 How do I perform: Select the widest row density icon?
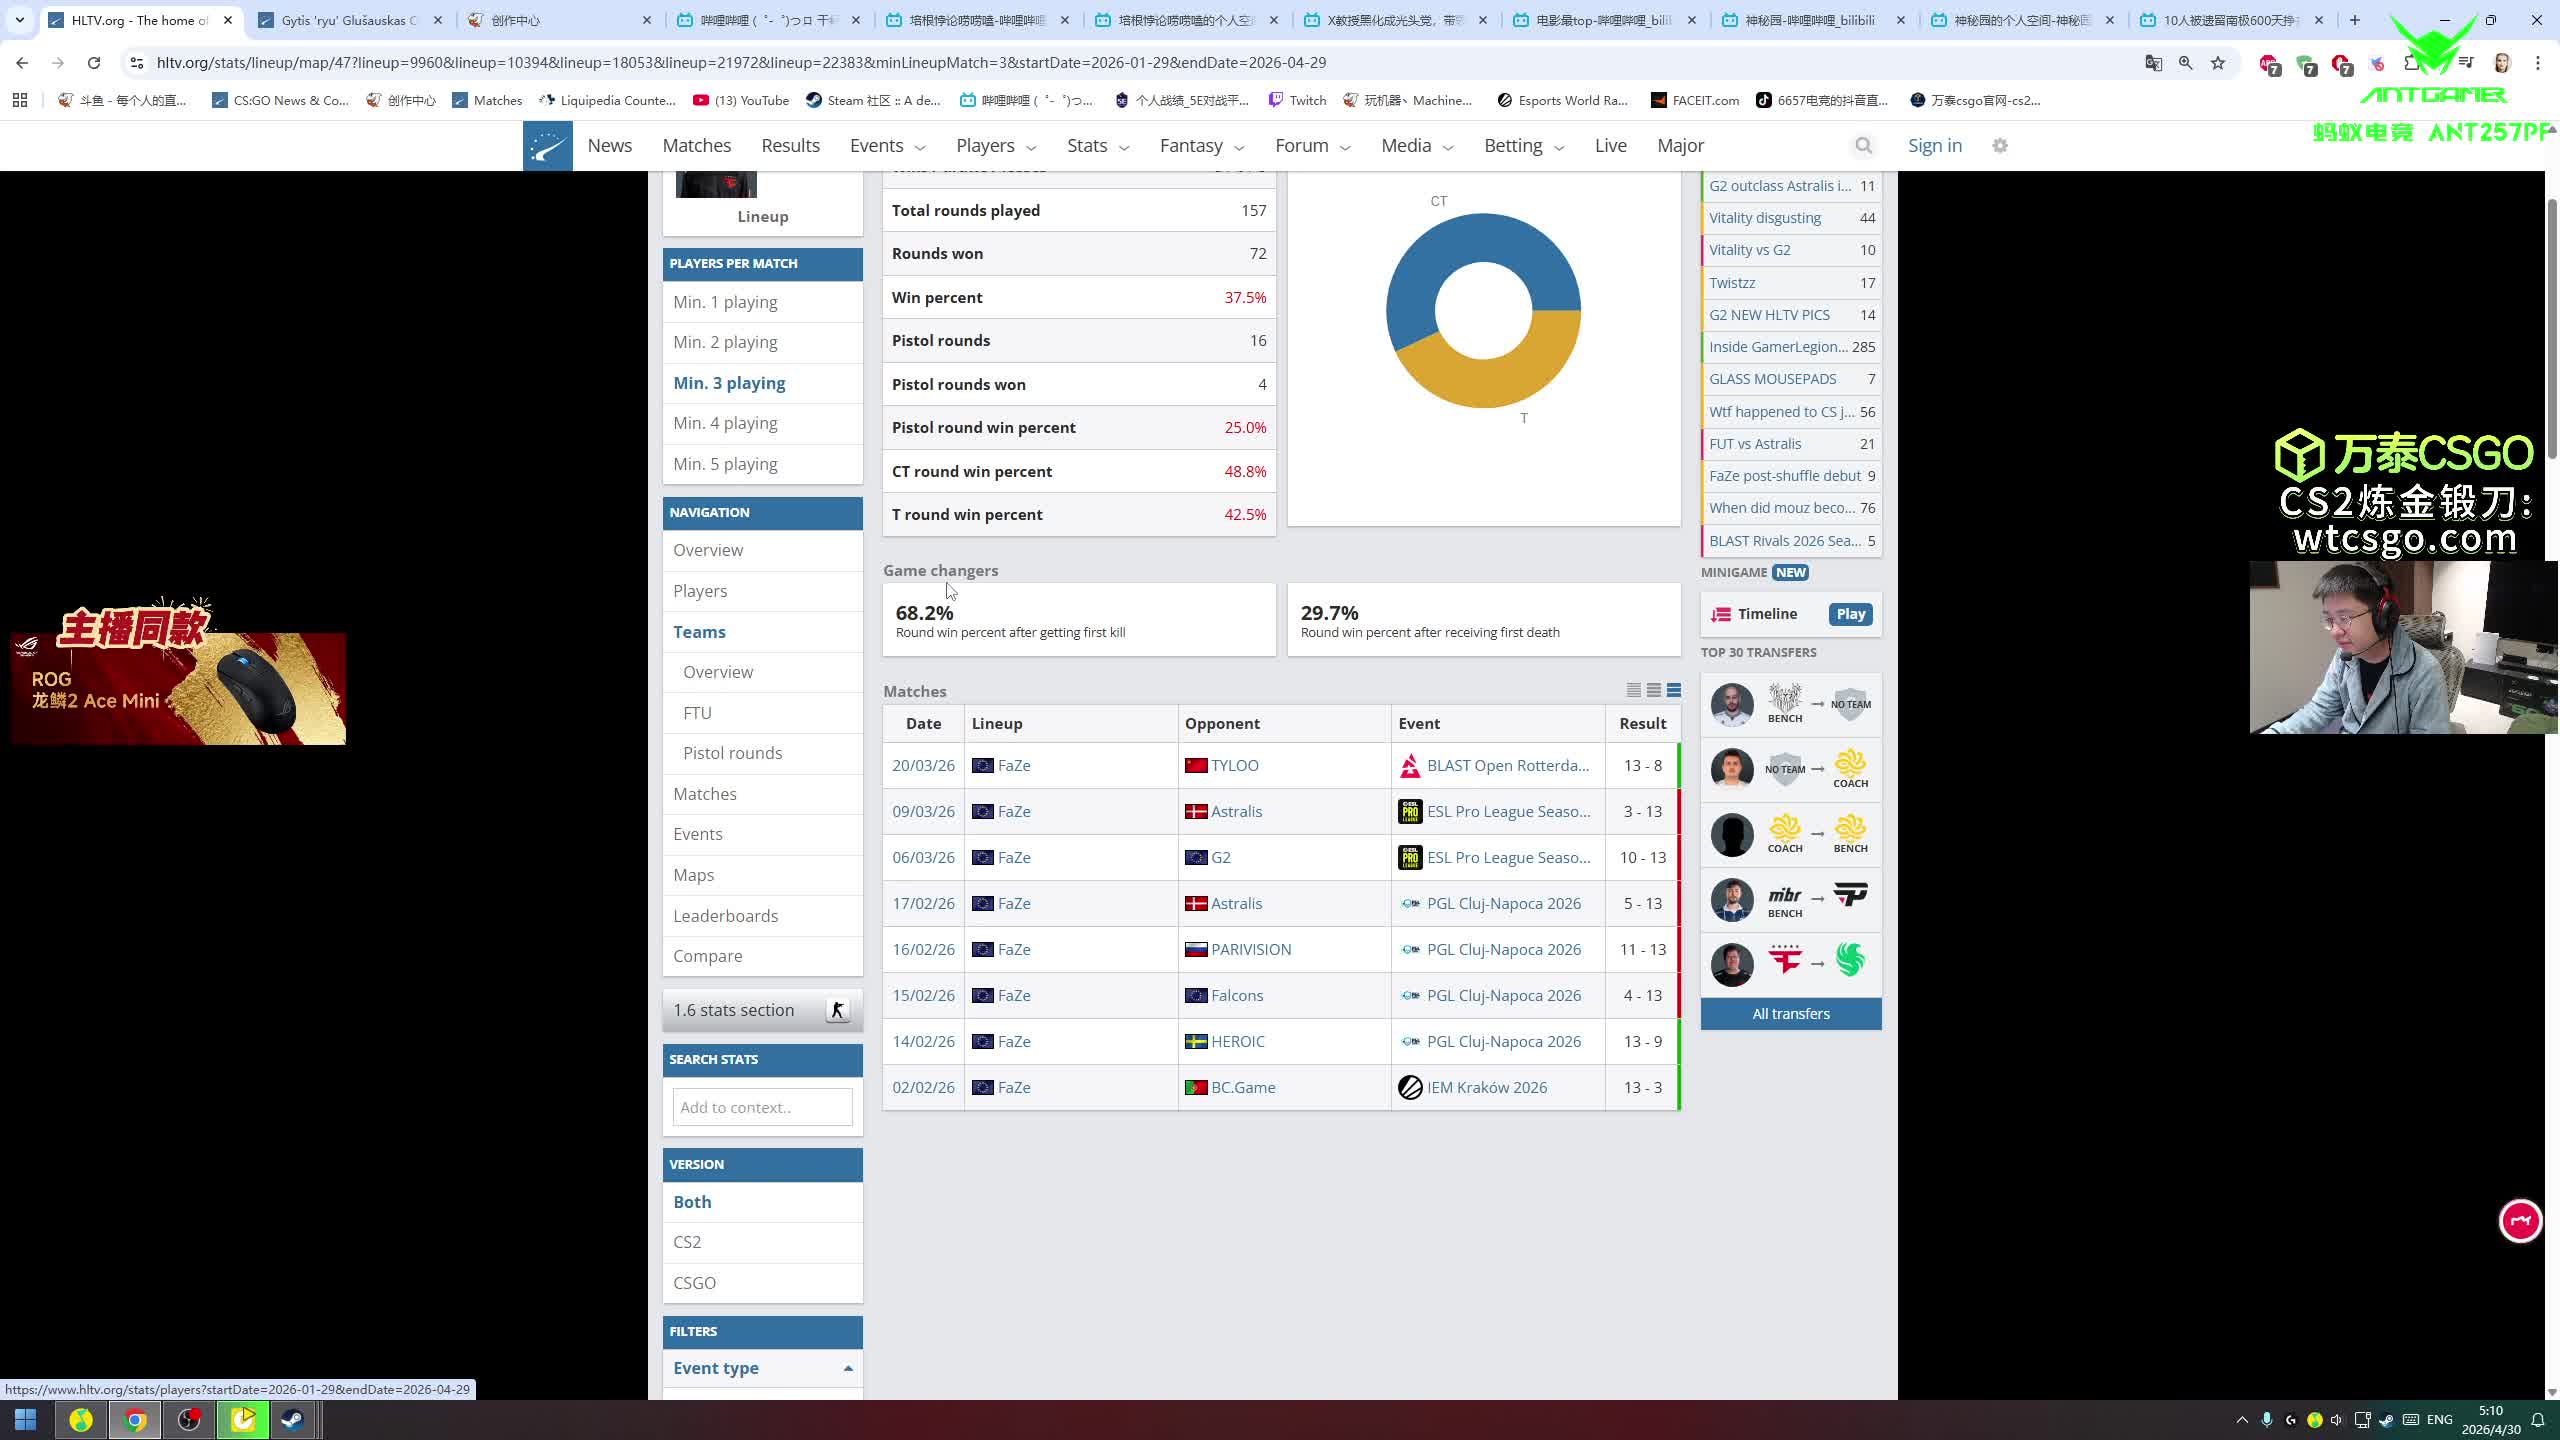[x=1674, y=690]
